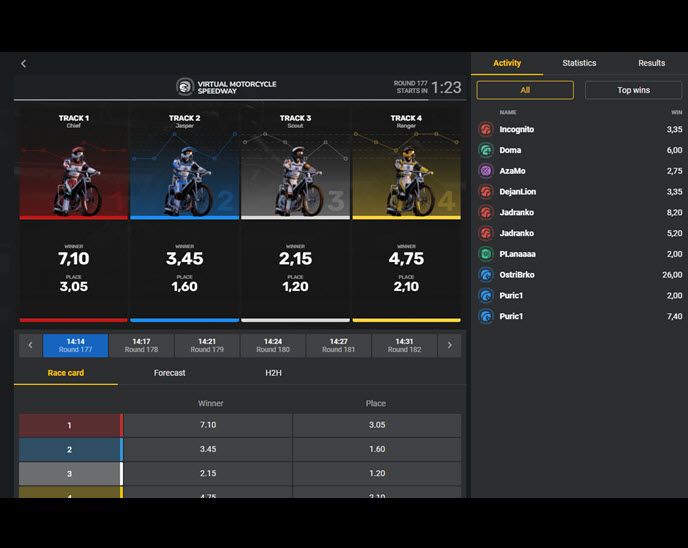Click the red rider 1 color cell
The width and height of the screenshot is (688, 548).
point(69,425)
